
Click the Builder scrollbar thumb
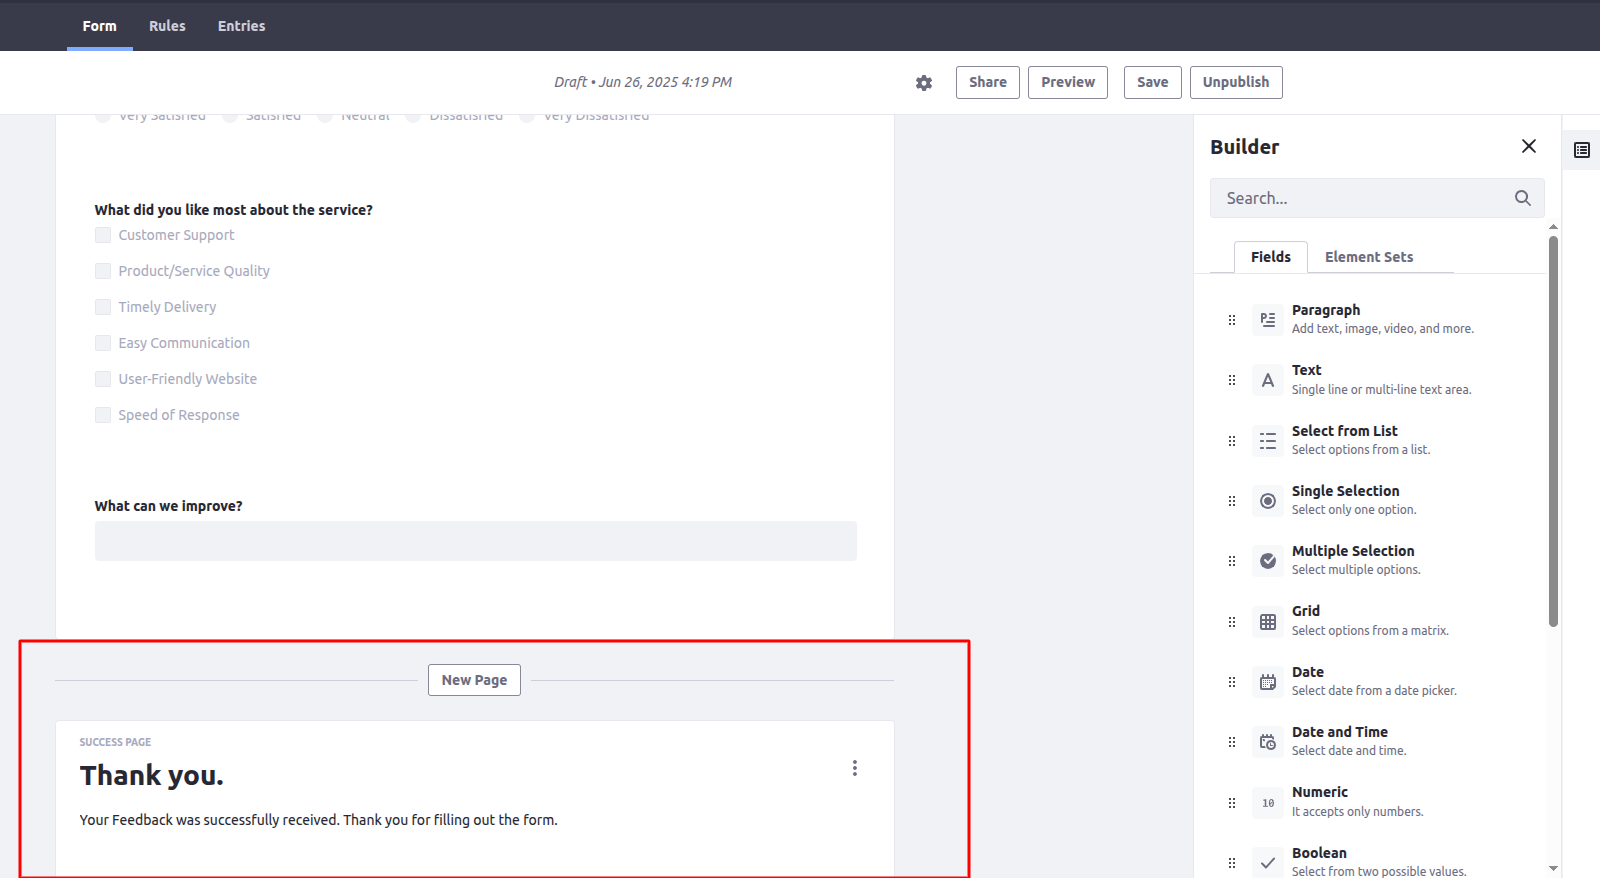[1553, 431]
